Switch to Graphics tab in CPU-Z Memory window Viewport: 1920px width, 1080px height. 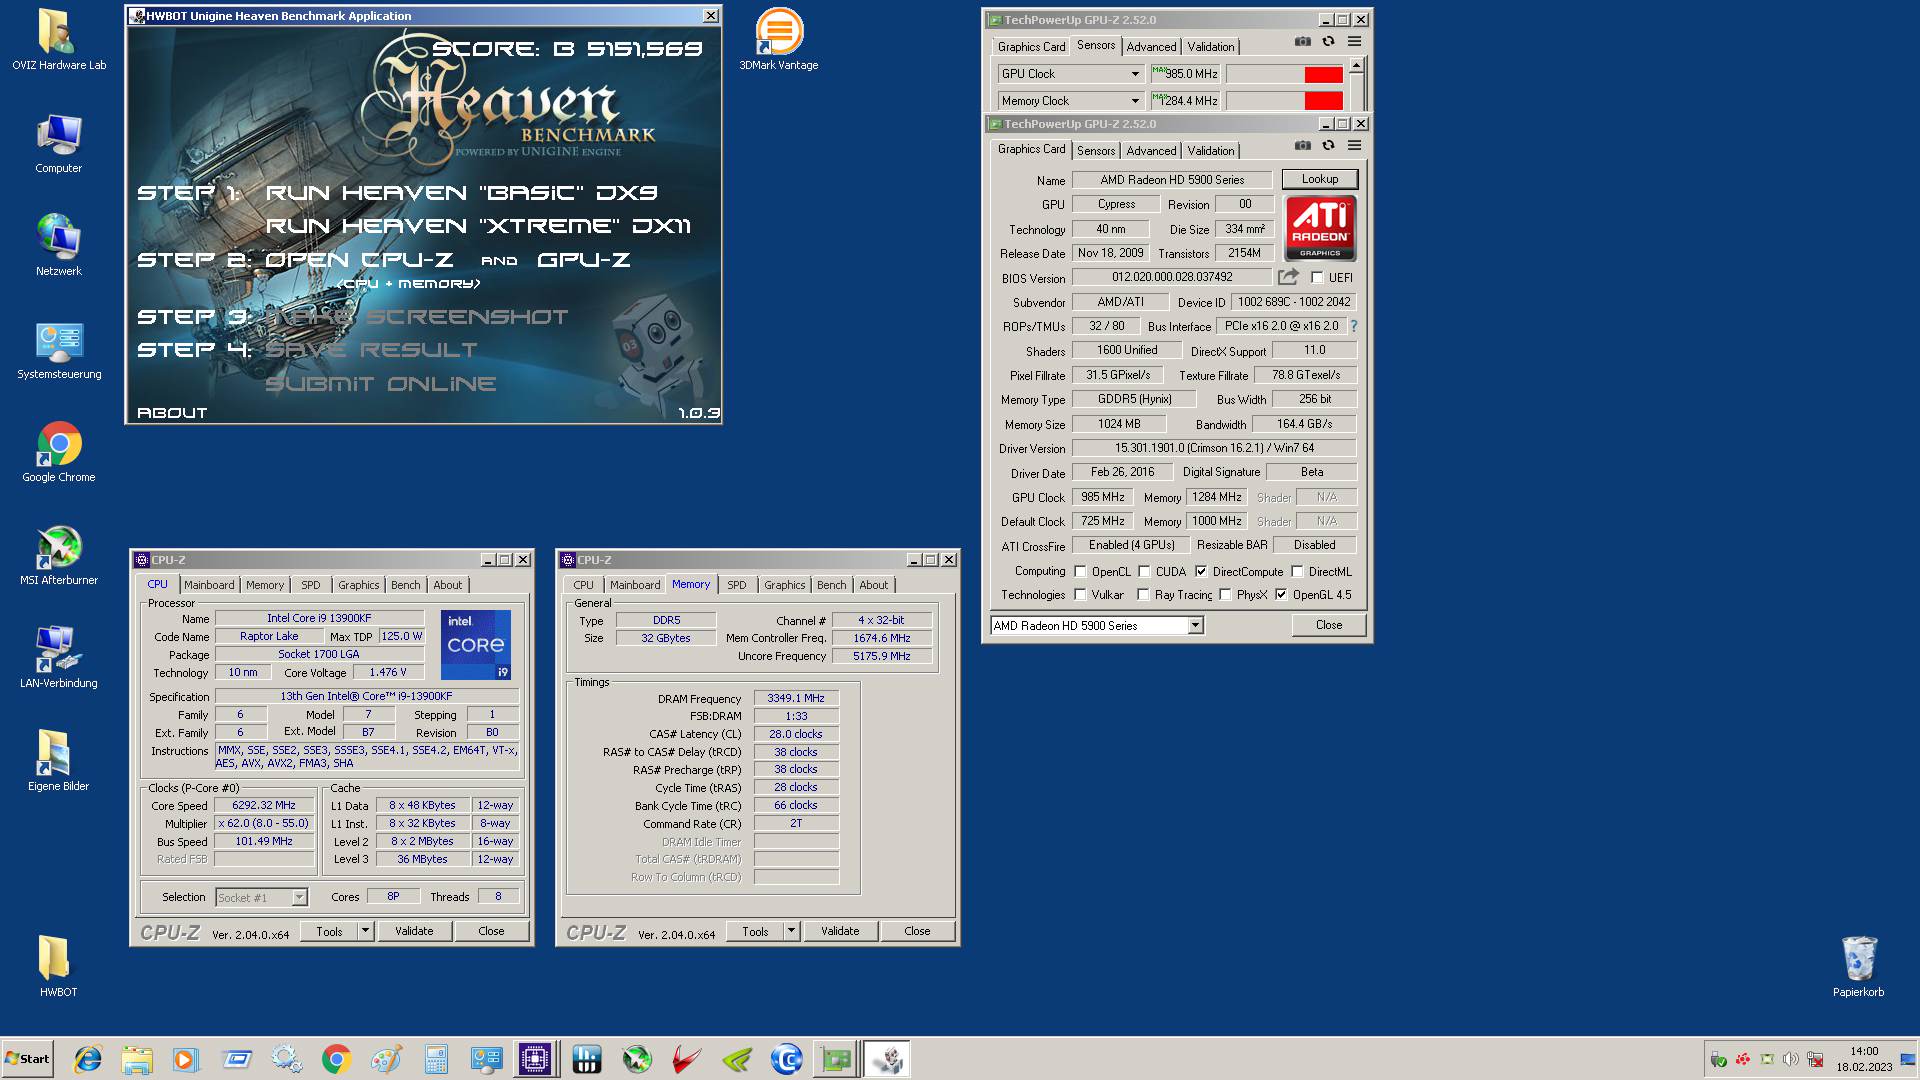pos(784,585)
